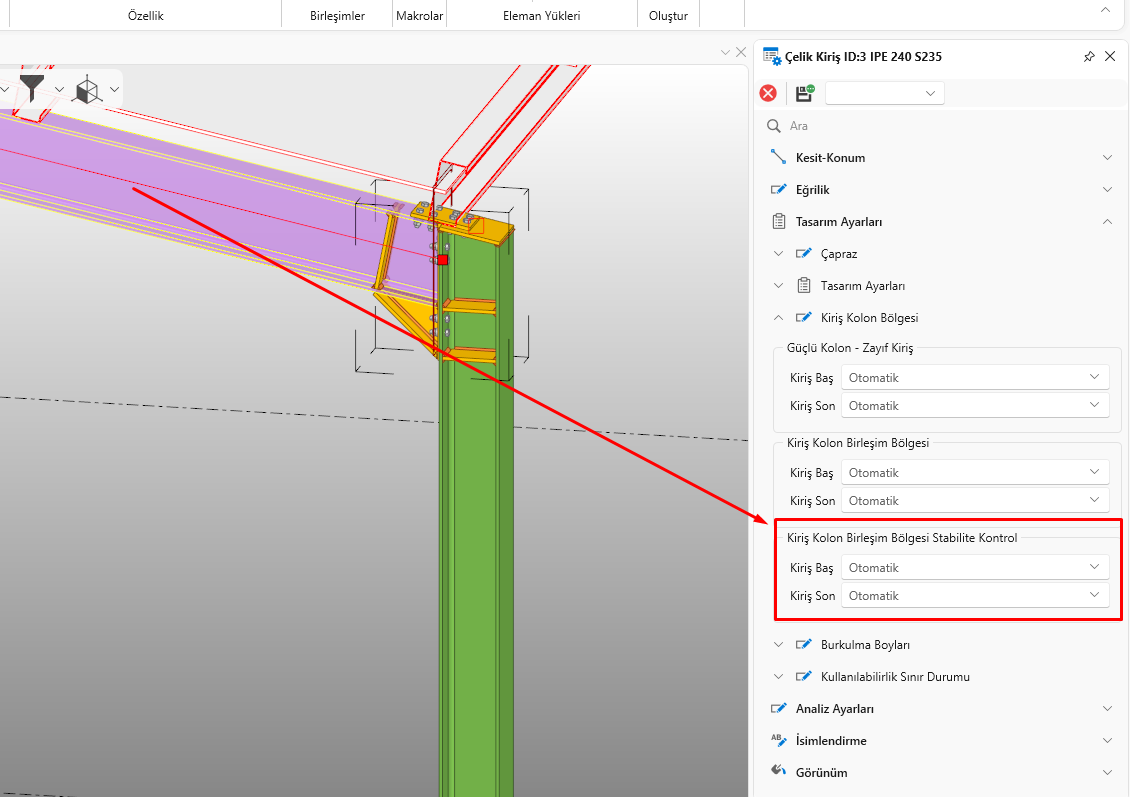Click the 3D view cube icon

point(88,90)
